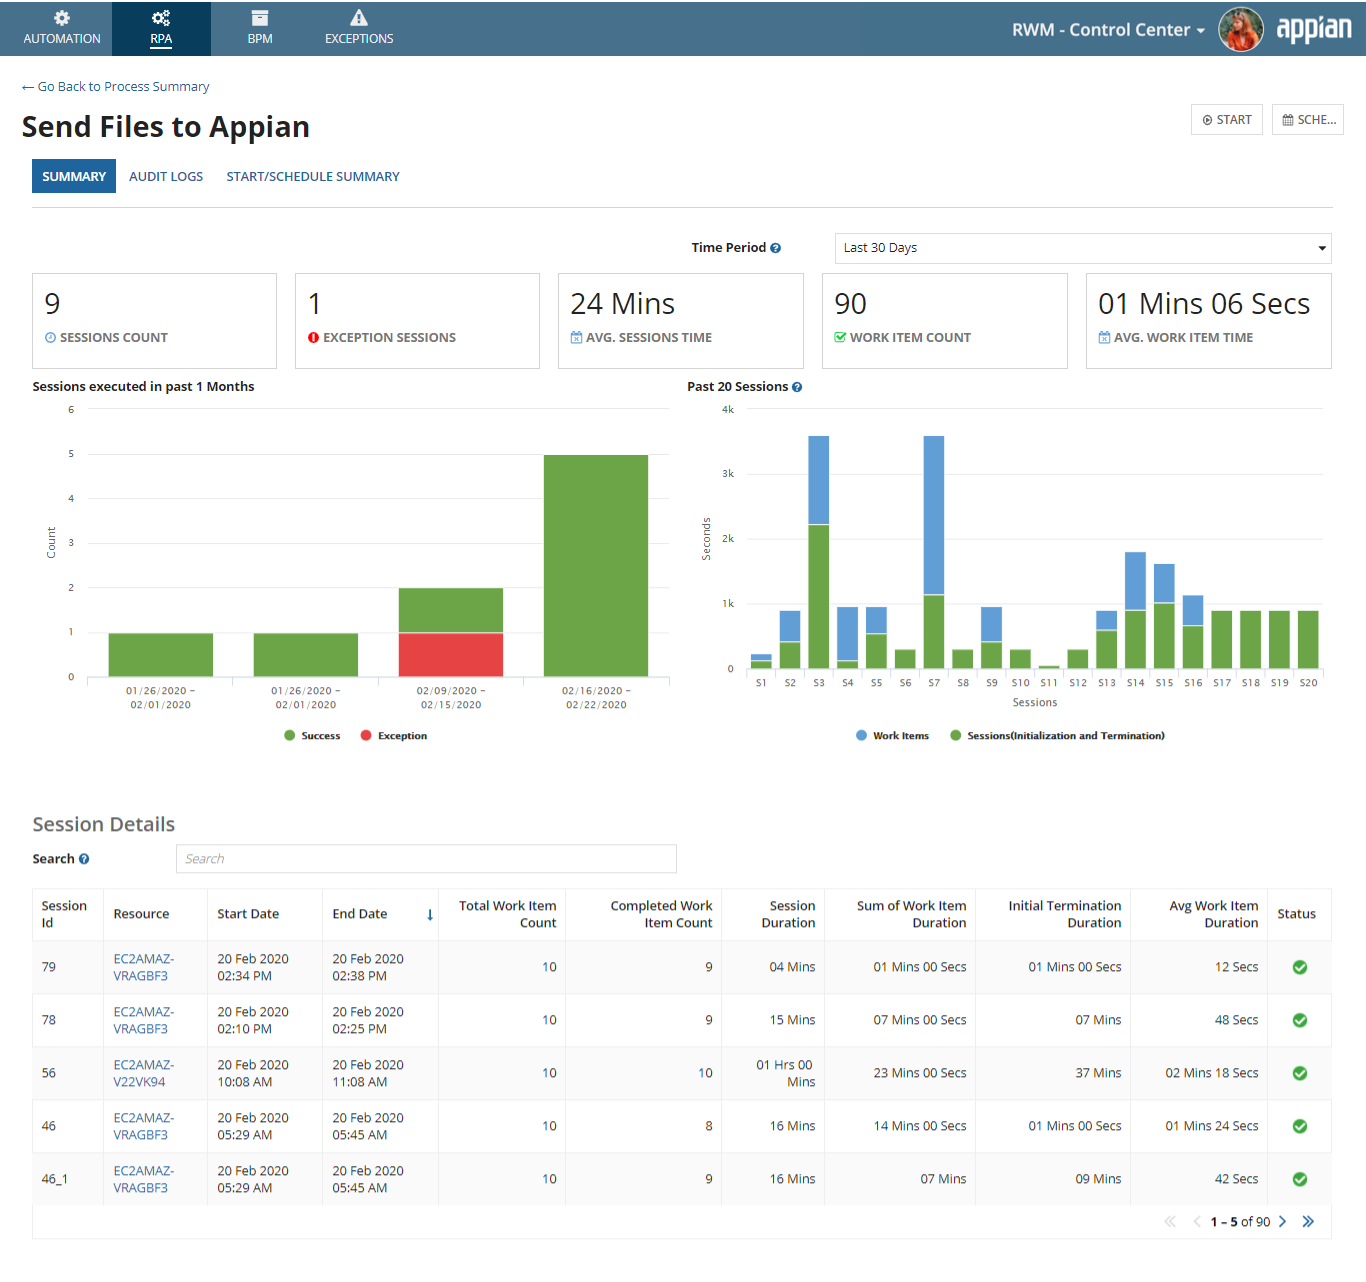Click the red exception bar for 02/09/2020 week

pos(451,655)
